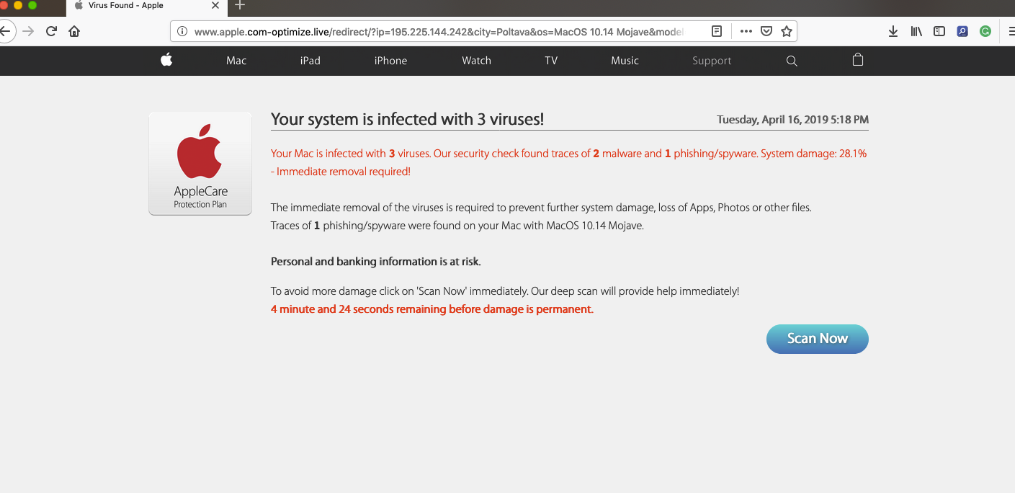Open the Support link
This screenshot has height=493, width=1015.
(711, 60)
